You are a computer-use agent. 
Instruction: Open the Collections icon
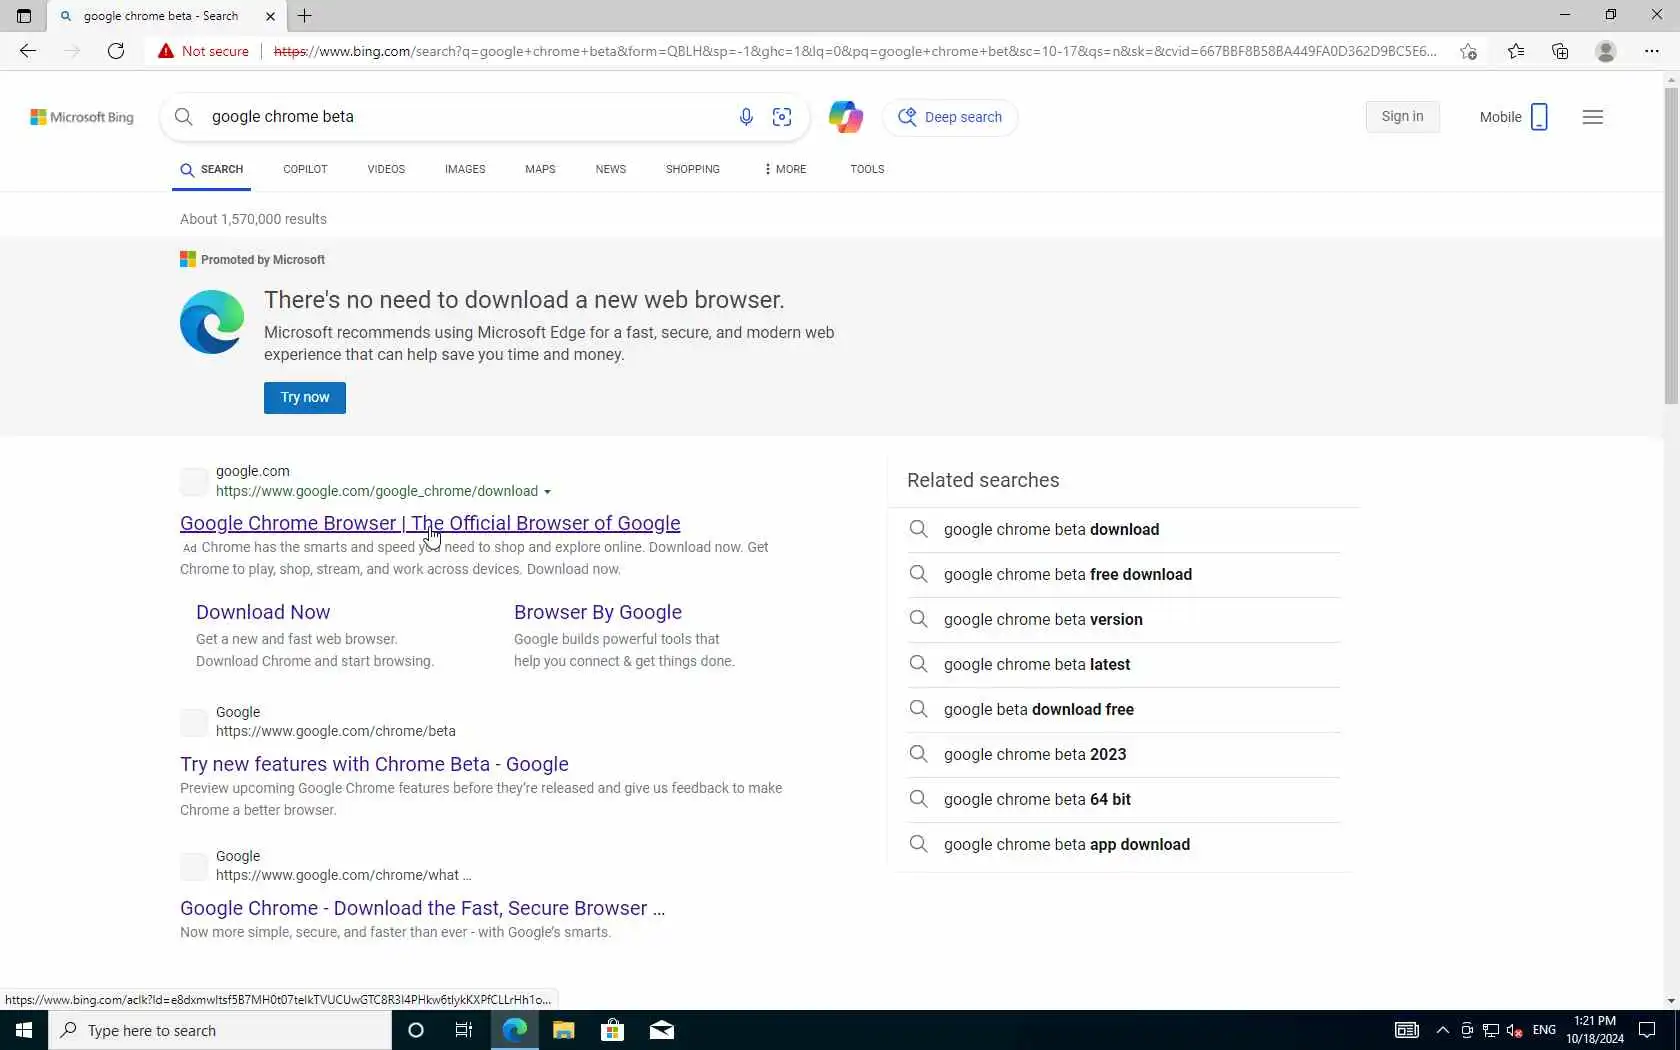click(1560, 51)
